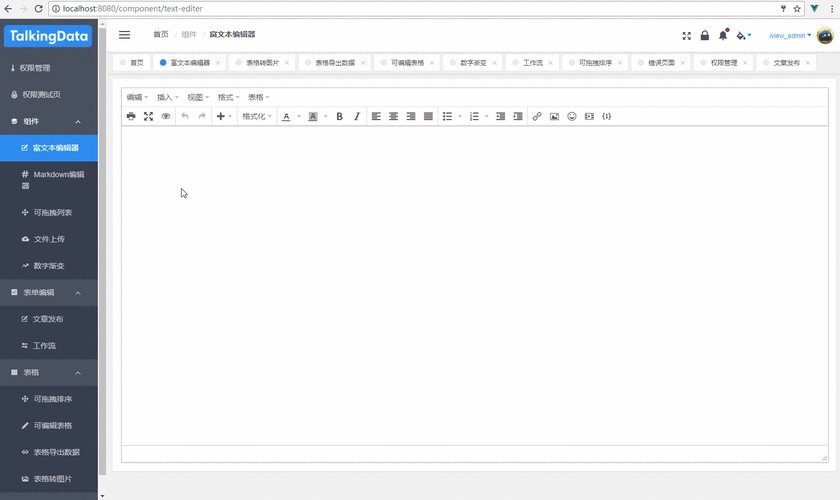Image resolution: width=840 pixels, height=500 pixels.
Task: Open 表格导出数据 in sidebar
Action: click(x=49, y=452)
